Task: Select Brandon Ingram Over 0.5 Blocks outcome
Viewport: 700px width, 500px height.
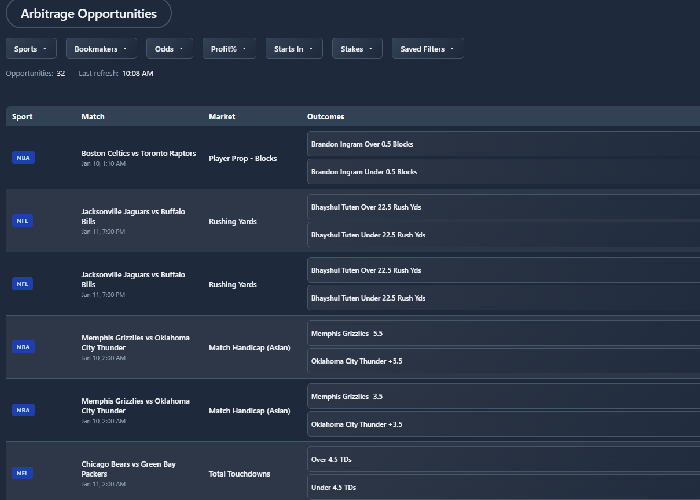Action: coord(503,144)
